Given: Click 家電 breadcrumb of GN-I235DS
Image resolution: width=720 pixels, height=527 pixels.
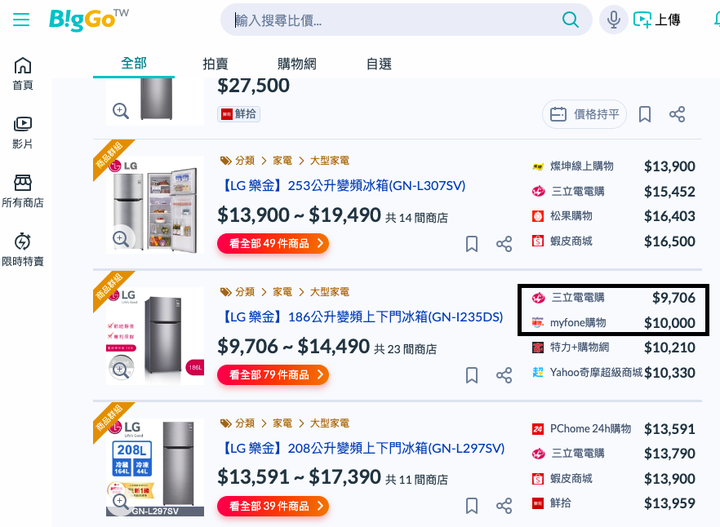Looking at the screenshot, I should (x=282, y=292).
